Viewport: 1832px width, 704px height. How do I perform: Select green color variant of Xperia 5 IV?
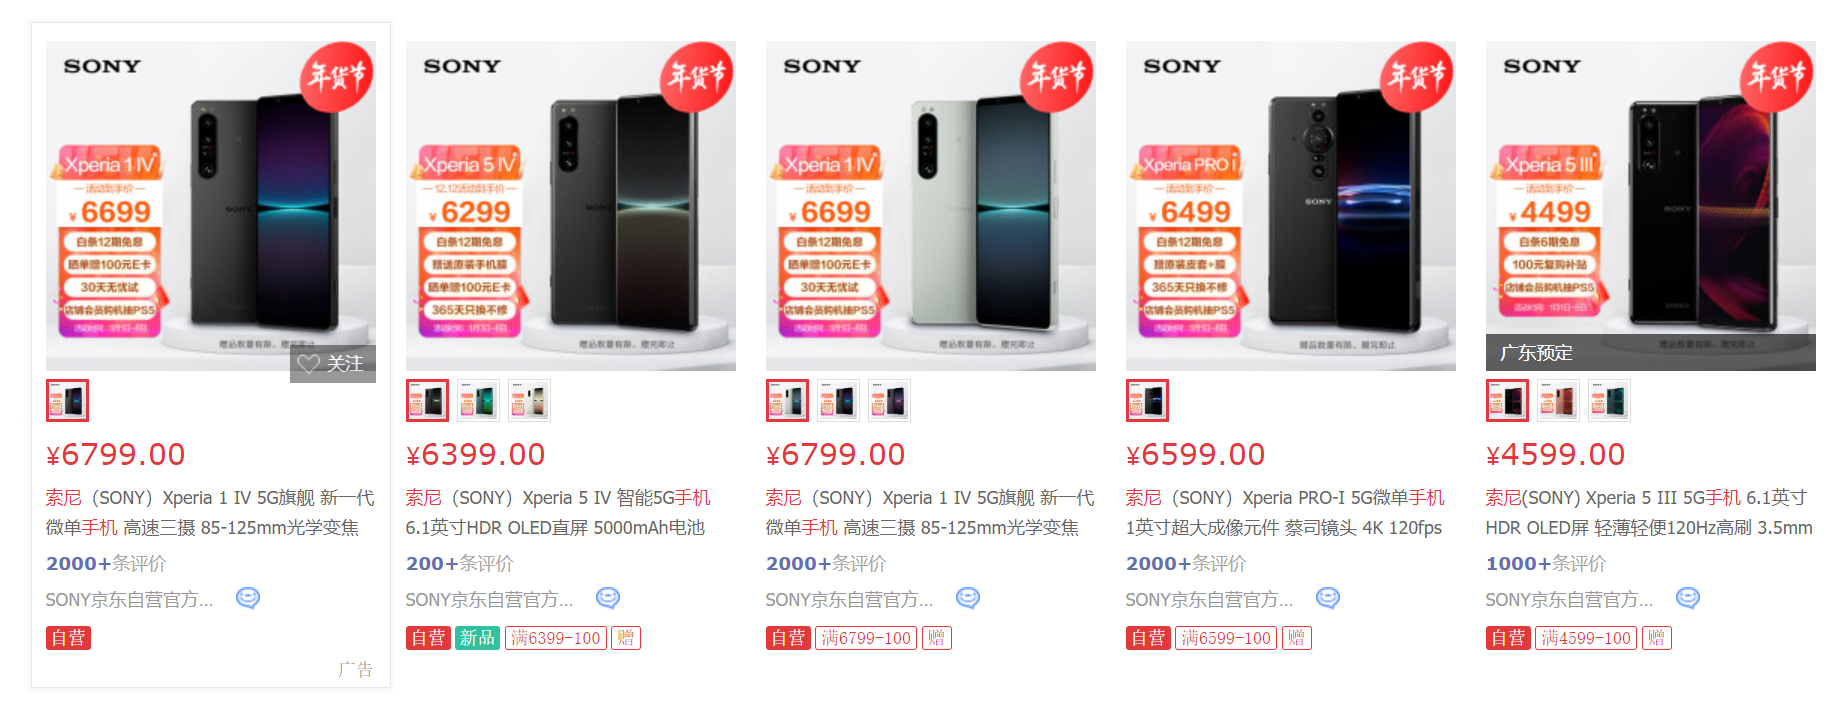(478, 401)
